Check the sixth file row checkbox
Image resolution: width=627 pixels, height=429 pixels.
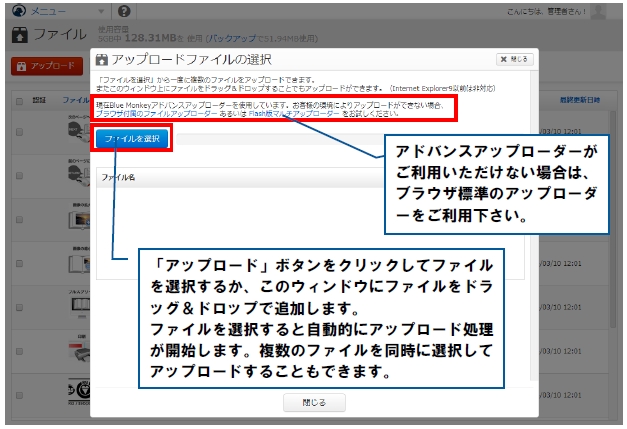tap(19, 351)
